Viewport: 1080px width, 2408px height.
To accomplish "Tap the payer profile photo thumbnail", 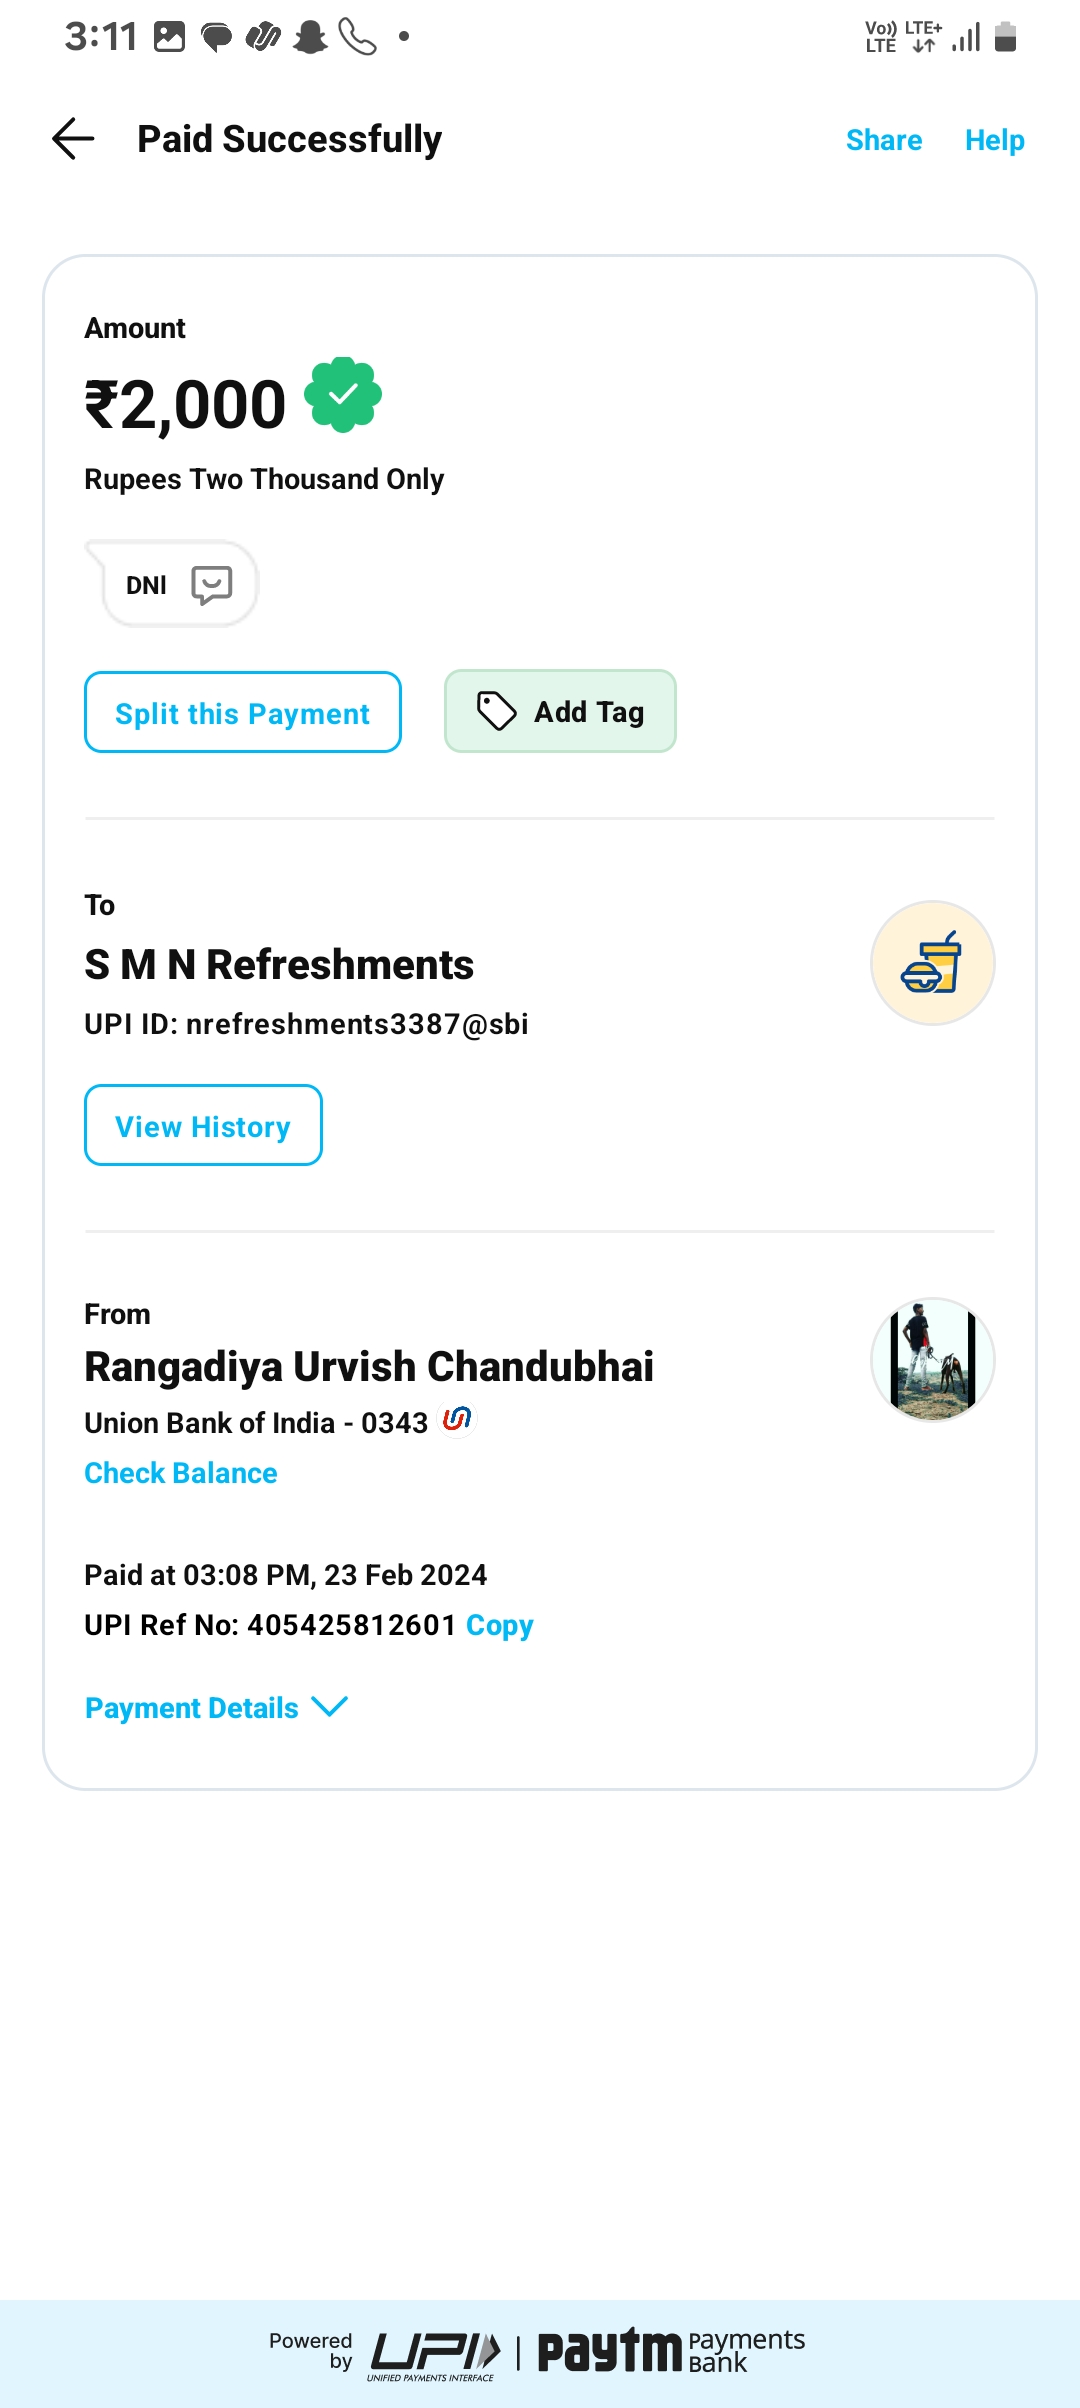I will [932, 1360].
